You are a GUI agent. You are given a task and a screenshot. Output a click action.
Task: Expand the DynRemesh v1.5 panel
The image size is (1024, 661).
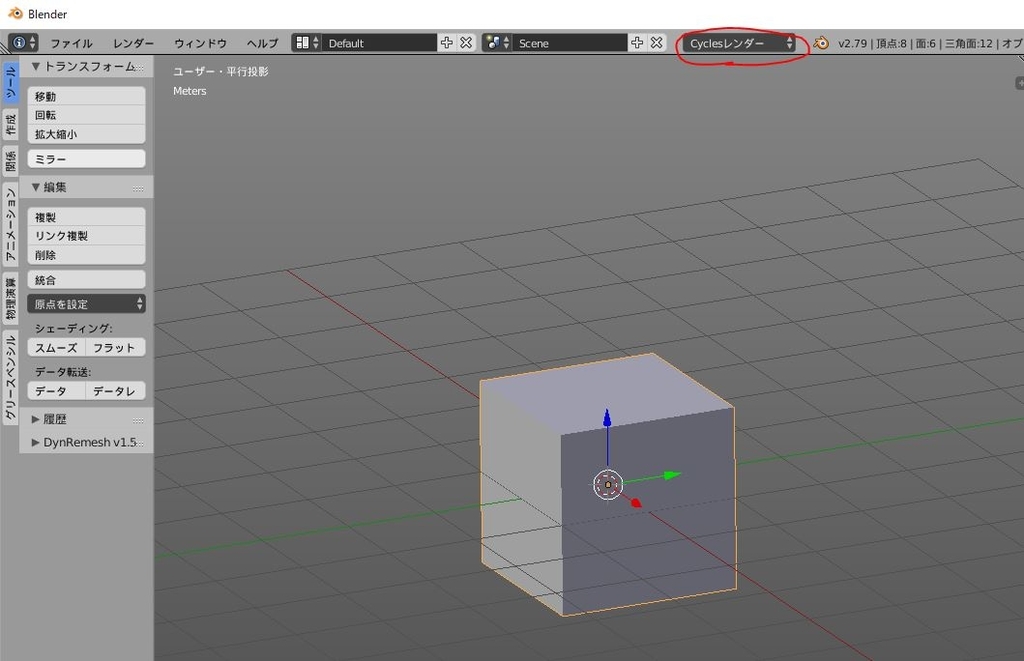(x=36, y=442)
